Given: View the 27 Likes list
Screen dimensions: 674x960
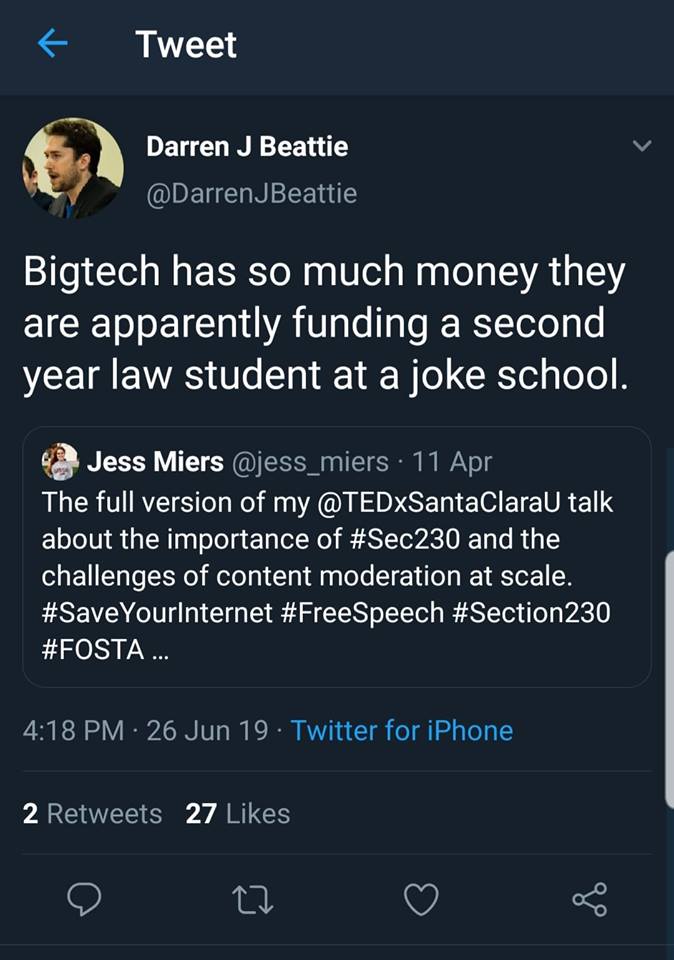Looking at the screenshot, I should (x=238, y=814).
